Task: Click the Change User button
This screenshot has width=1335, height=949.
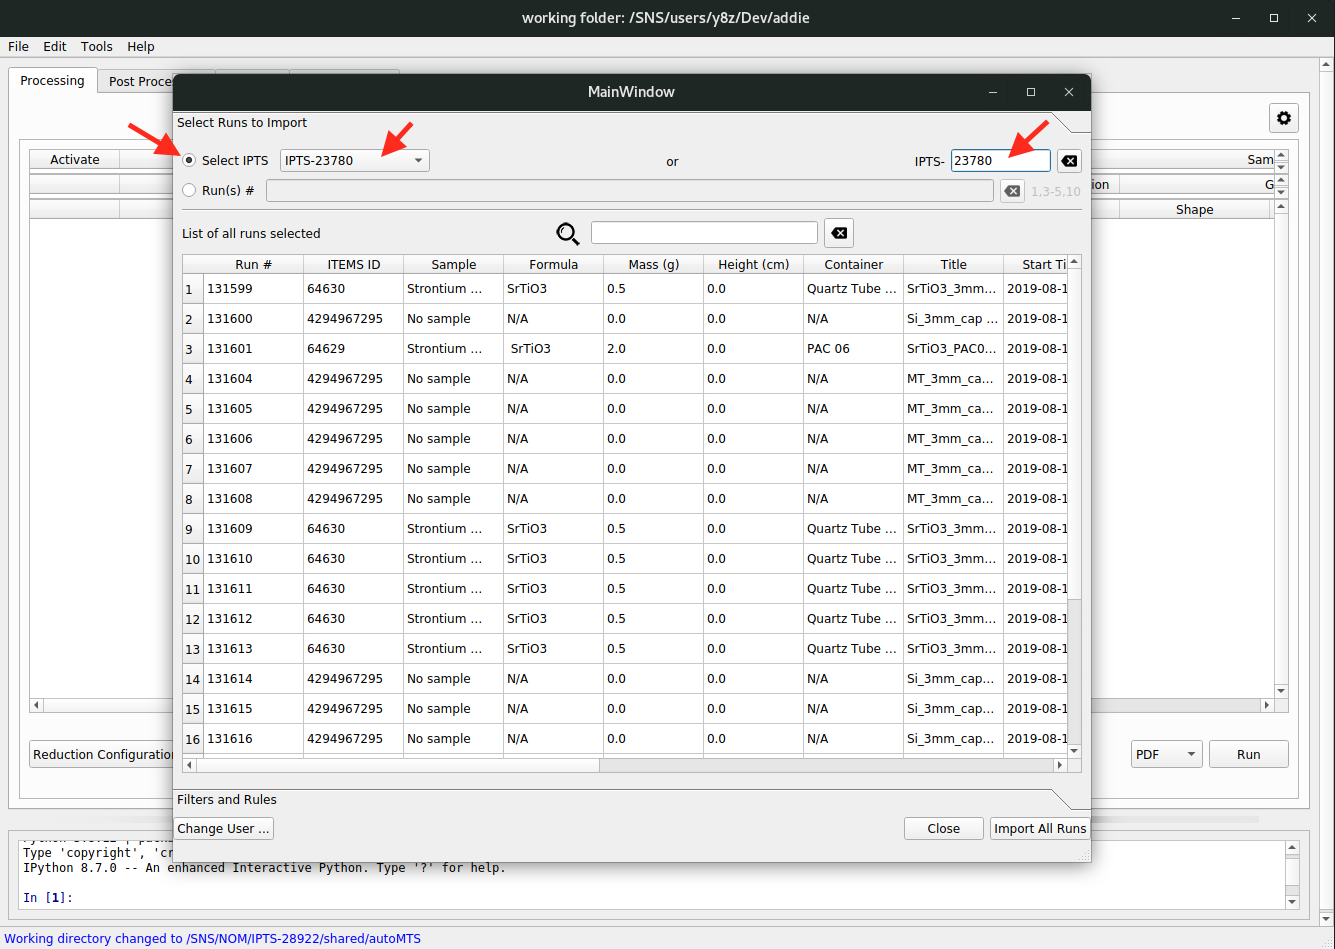Action: [223, 828]
